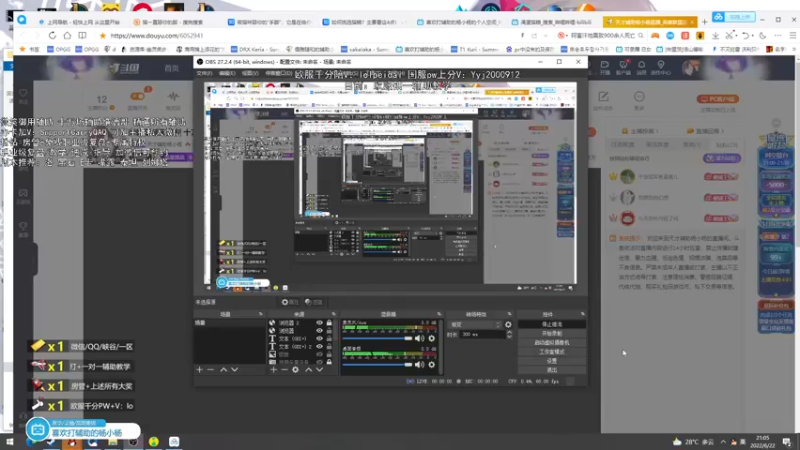Click 开始录制 to start recording

point(552,334)
